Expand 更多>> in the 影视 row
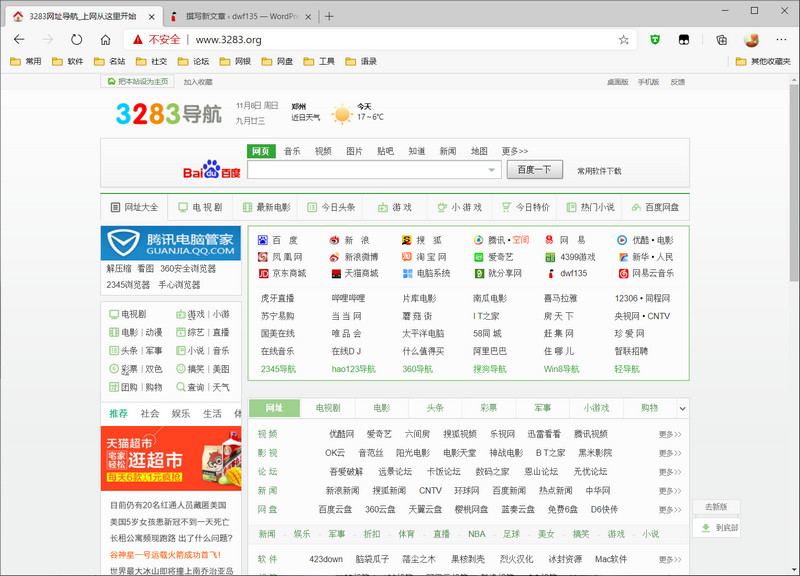Screen dimensions: 800x576 click(670, 453)
